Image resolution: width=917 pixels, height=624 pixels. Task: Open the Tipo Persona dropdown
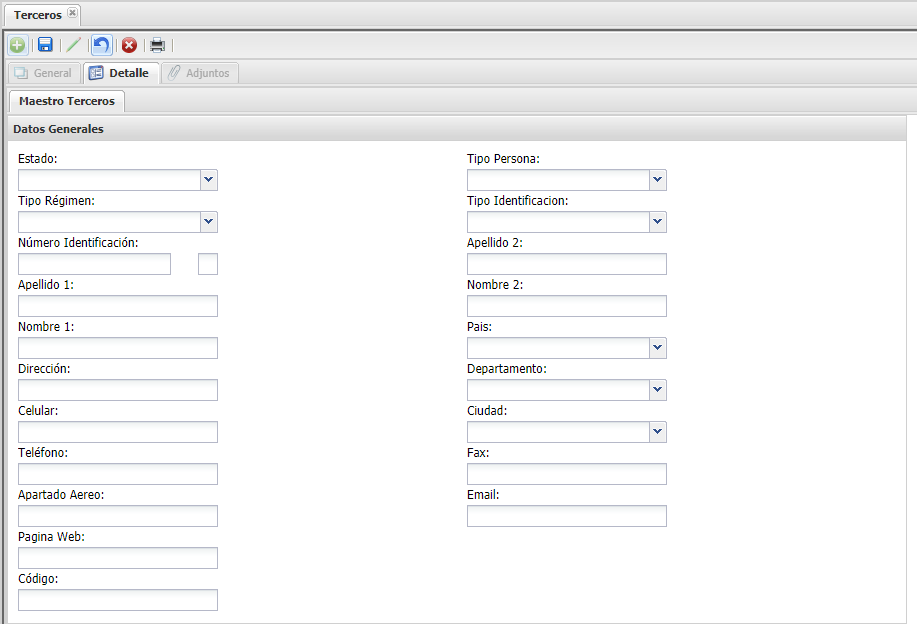click(x=657, y=180)
